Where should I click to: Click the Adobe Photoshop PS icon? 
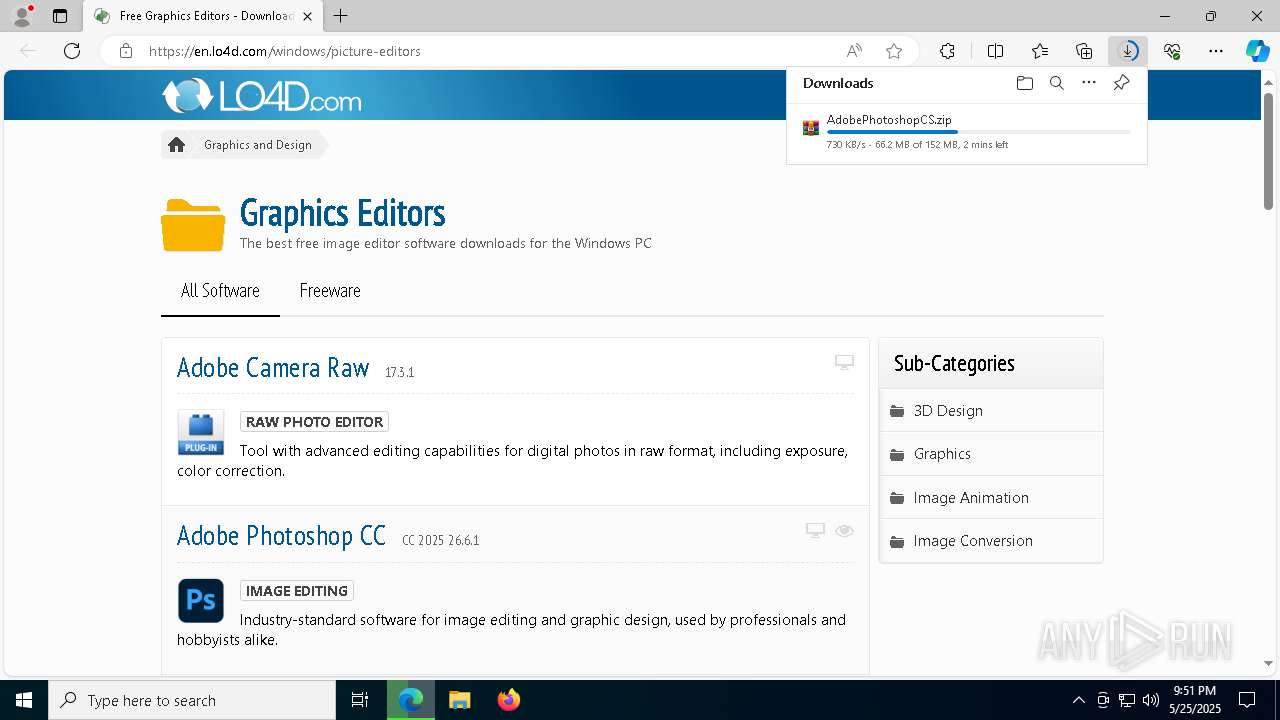click(200, 600)
